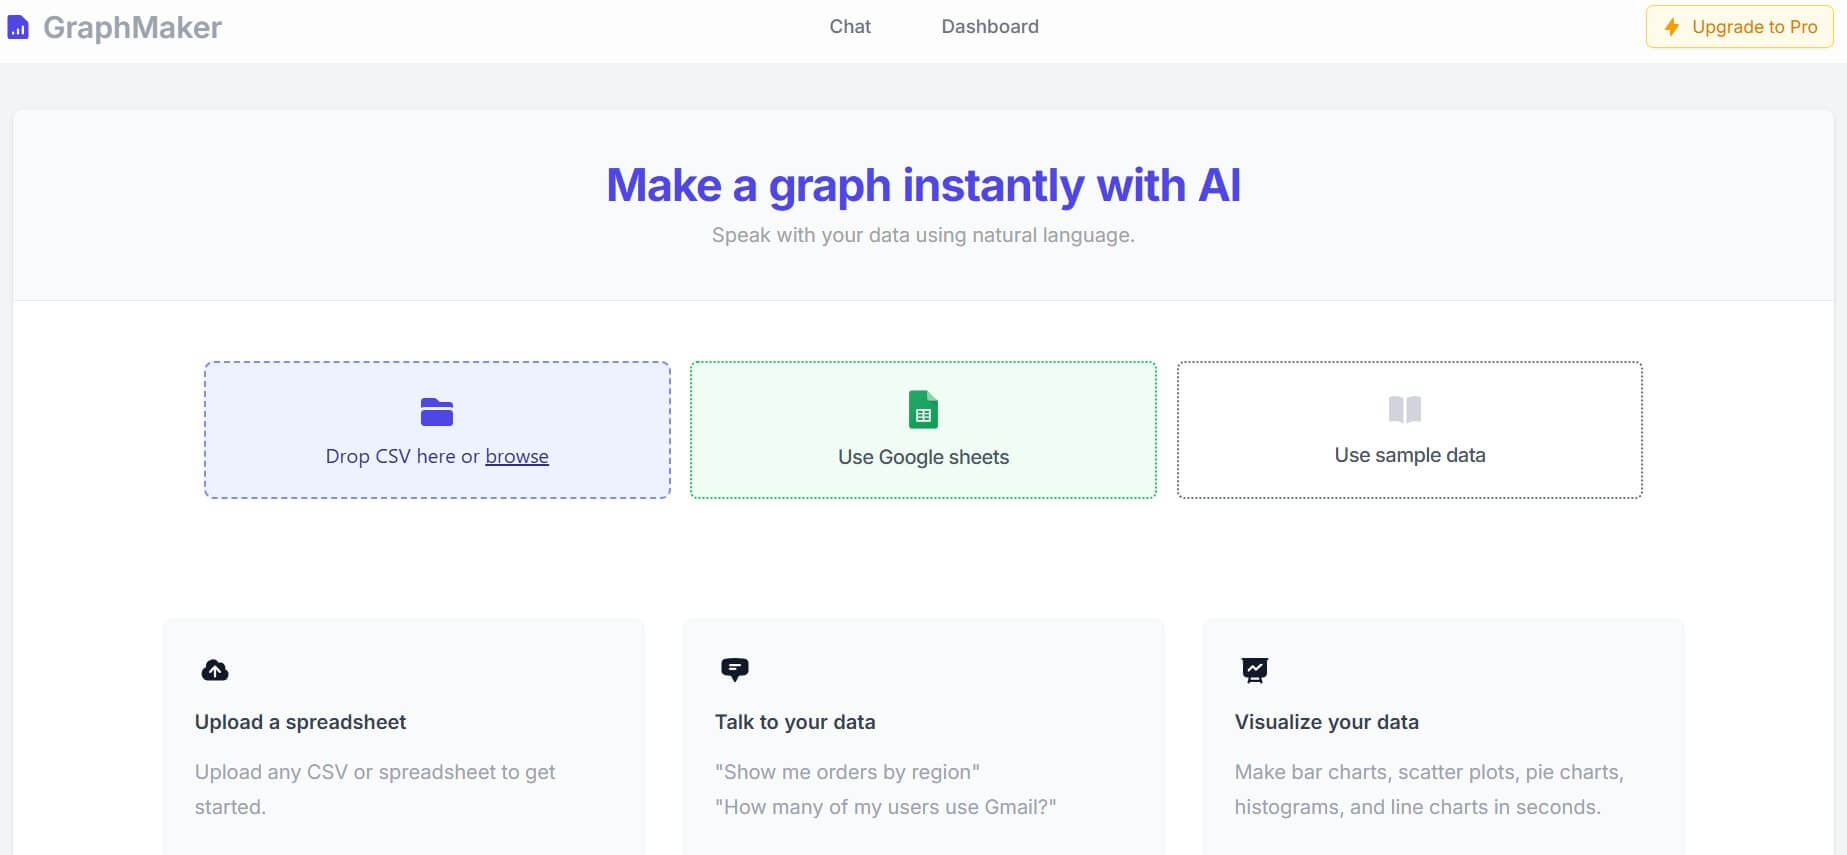Click the lightning bolt upgrade icon

1671,27
